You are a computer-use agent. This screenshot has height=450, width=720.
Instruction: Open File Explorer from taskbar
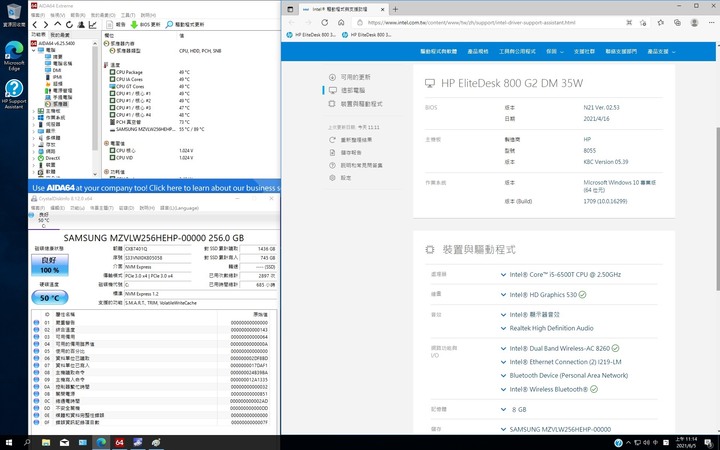[x=46, y=443]
